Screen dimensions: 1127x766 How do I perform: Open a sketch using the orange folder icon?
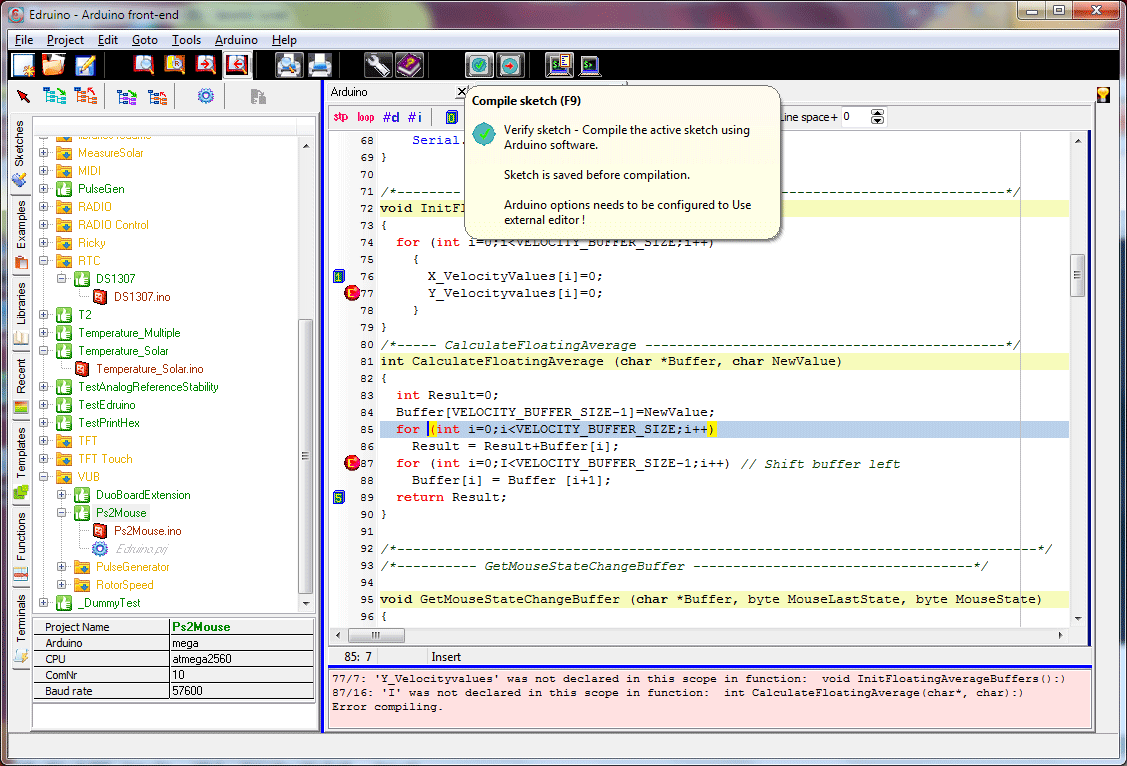point(54,65)
